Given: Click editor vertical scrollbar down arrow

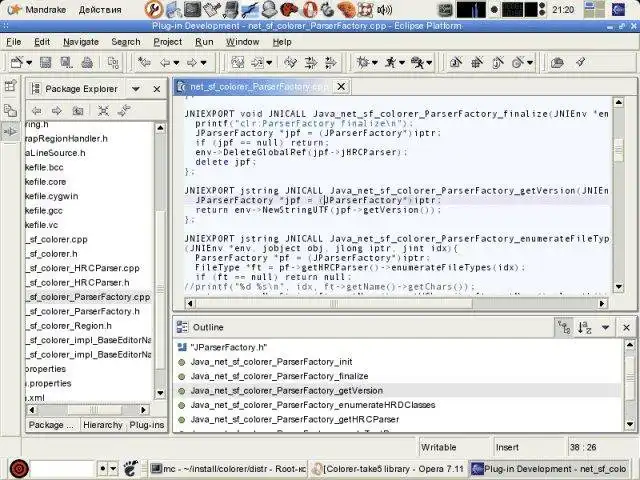Looking at the screenshot, I should click(619, 287).
